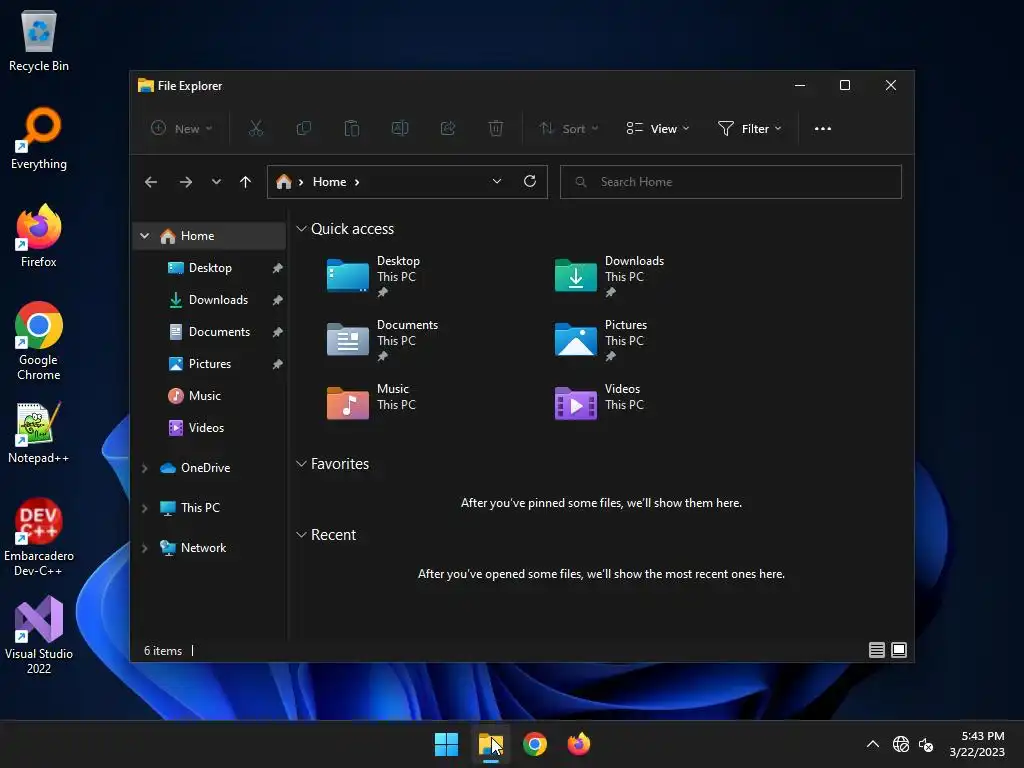Refresh the Home folder view

click(x=530, y=182)
